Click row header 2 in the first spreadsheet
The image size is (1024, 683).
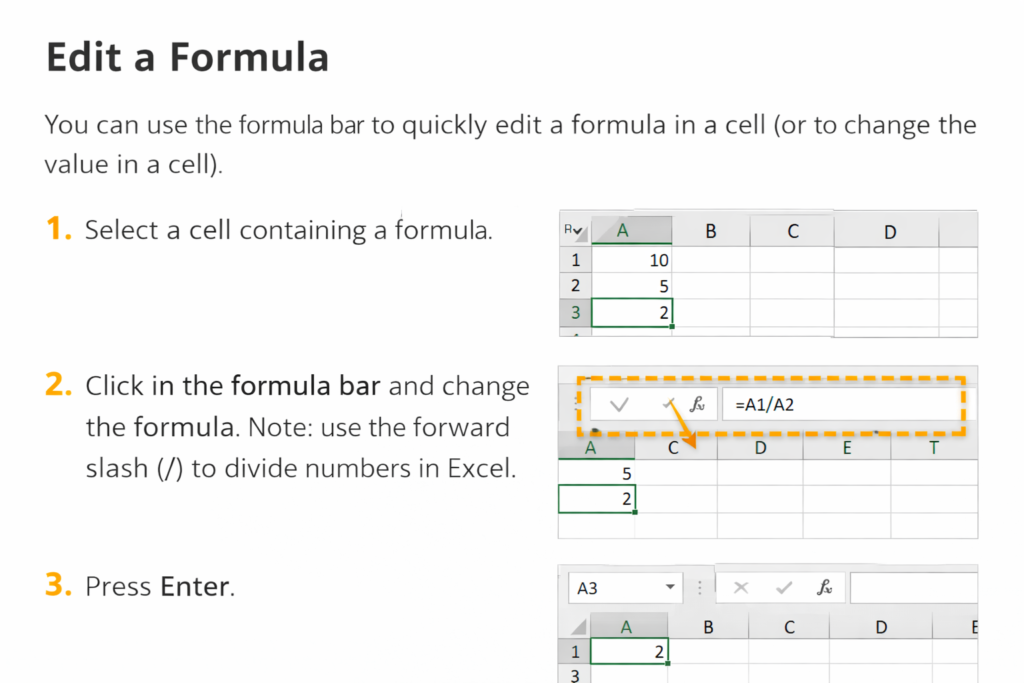click(x=575, y=286)
